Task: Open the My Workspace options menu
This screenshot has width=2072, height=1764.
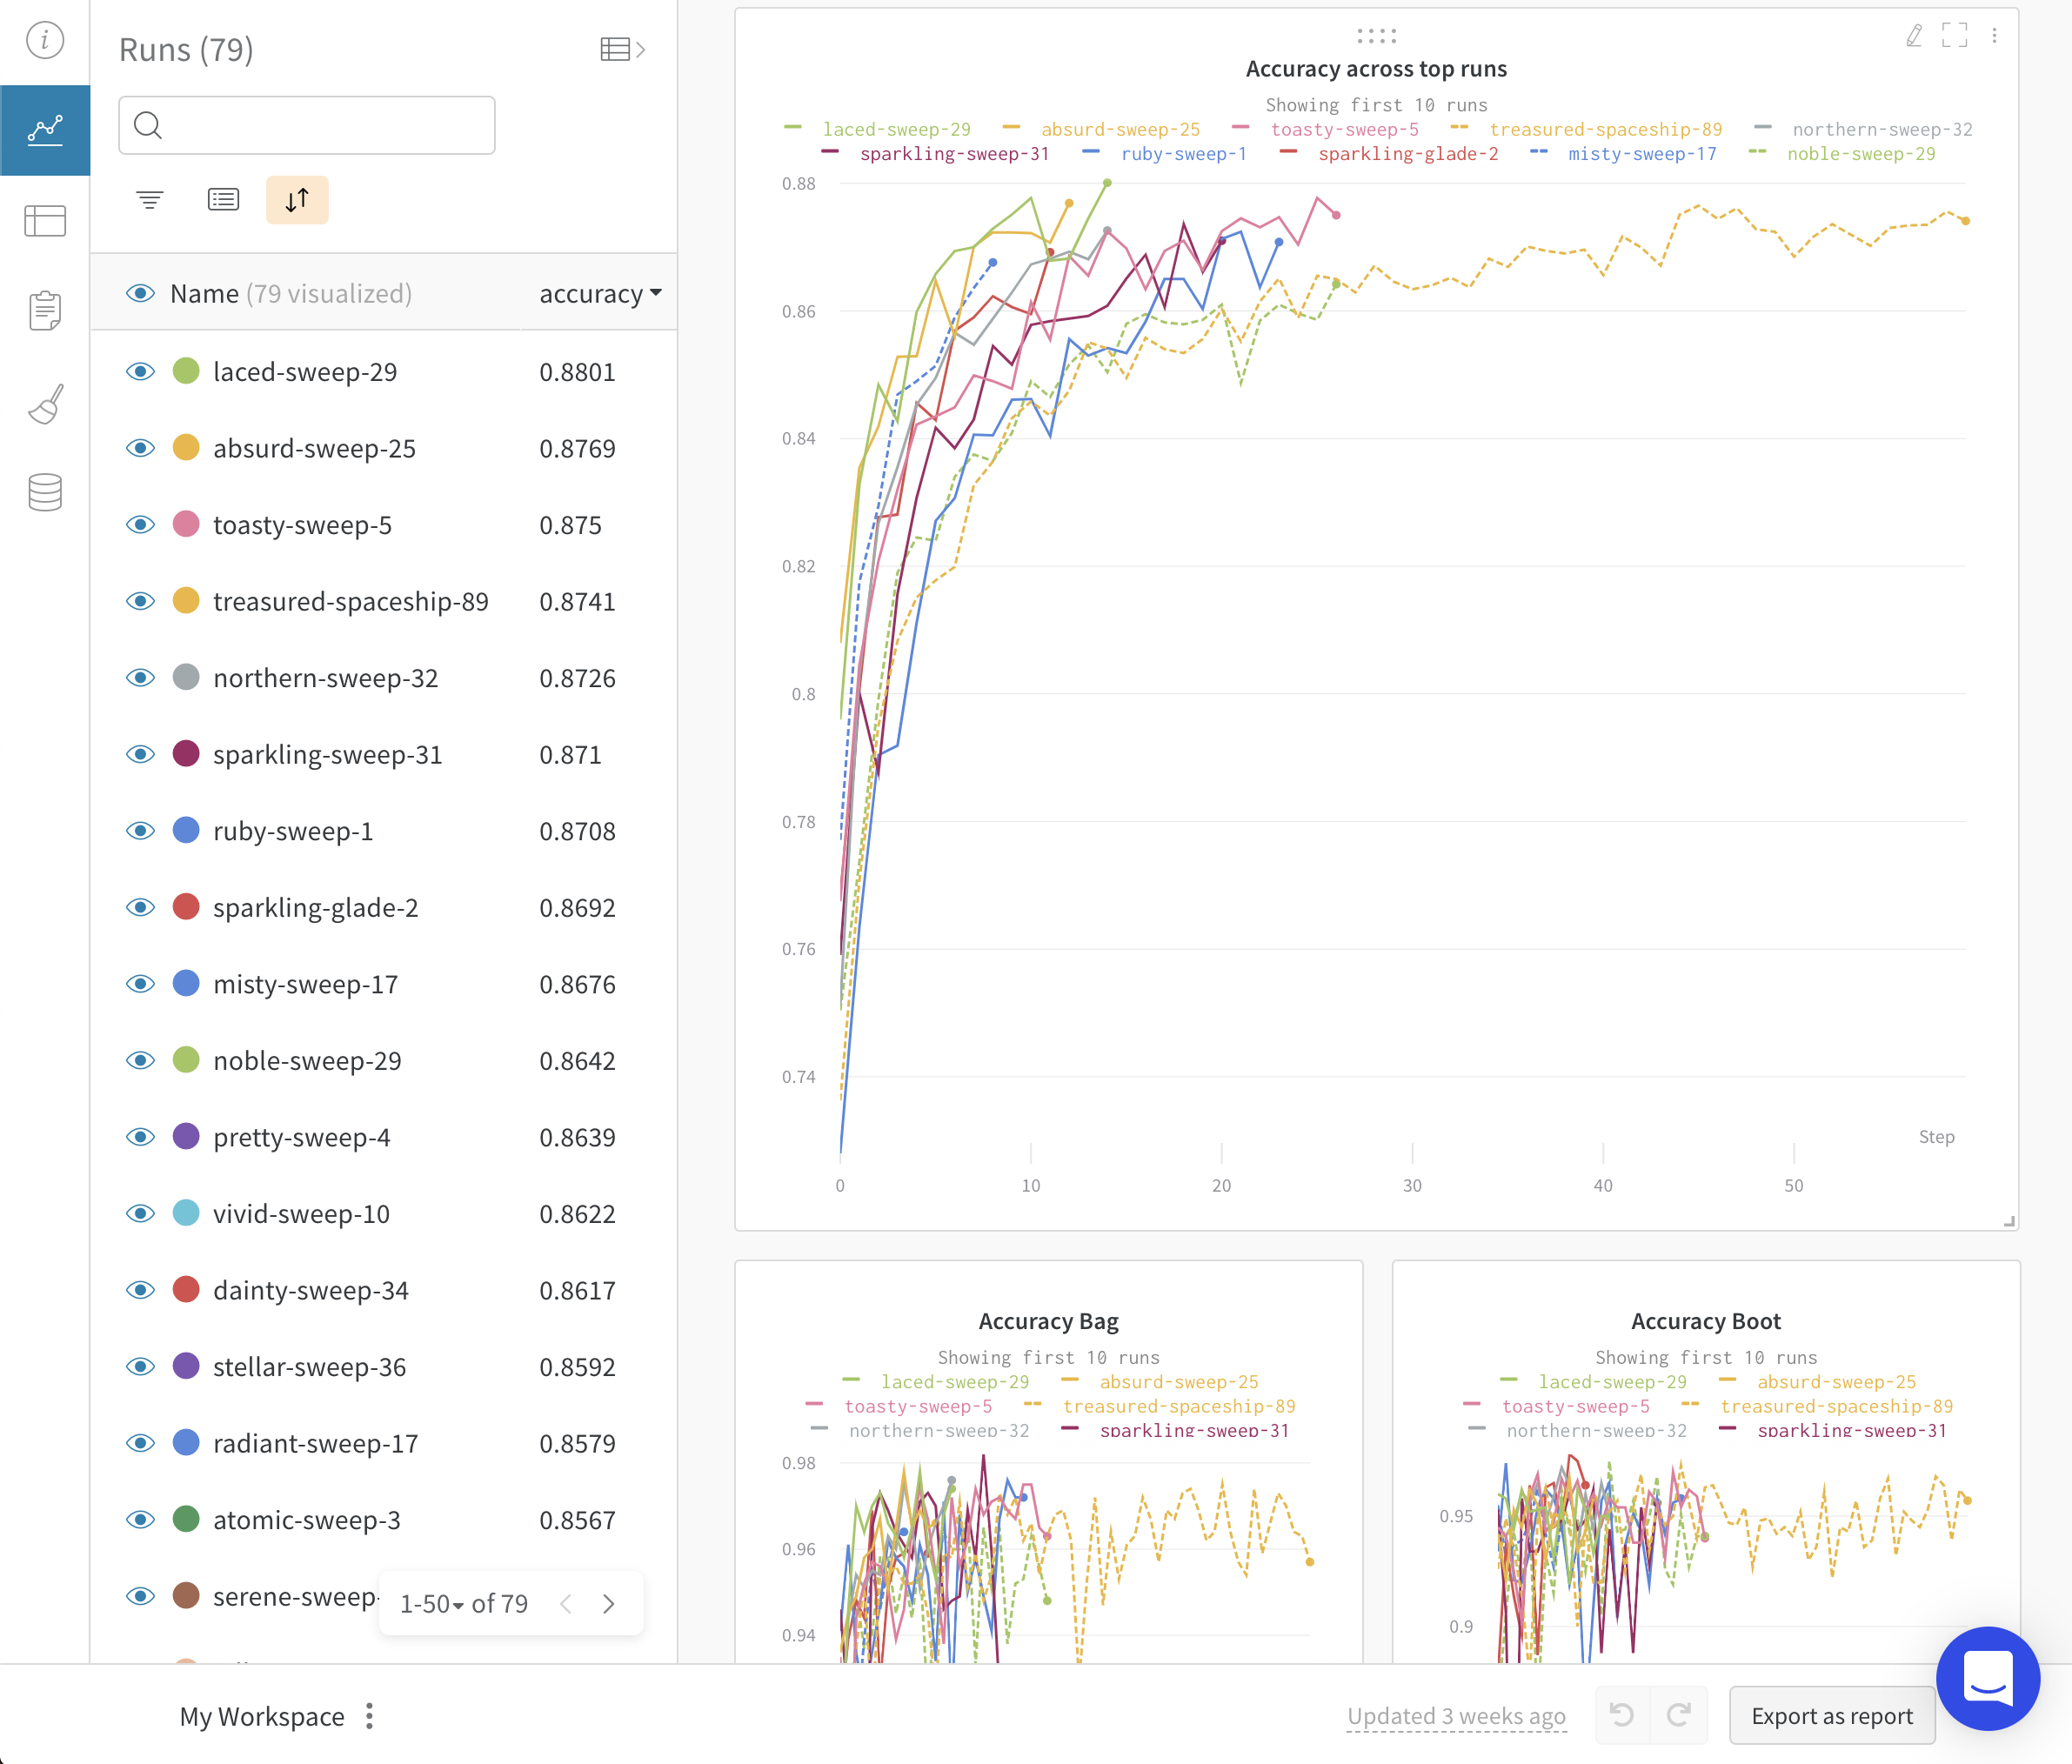Action: 370,1716
